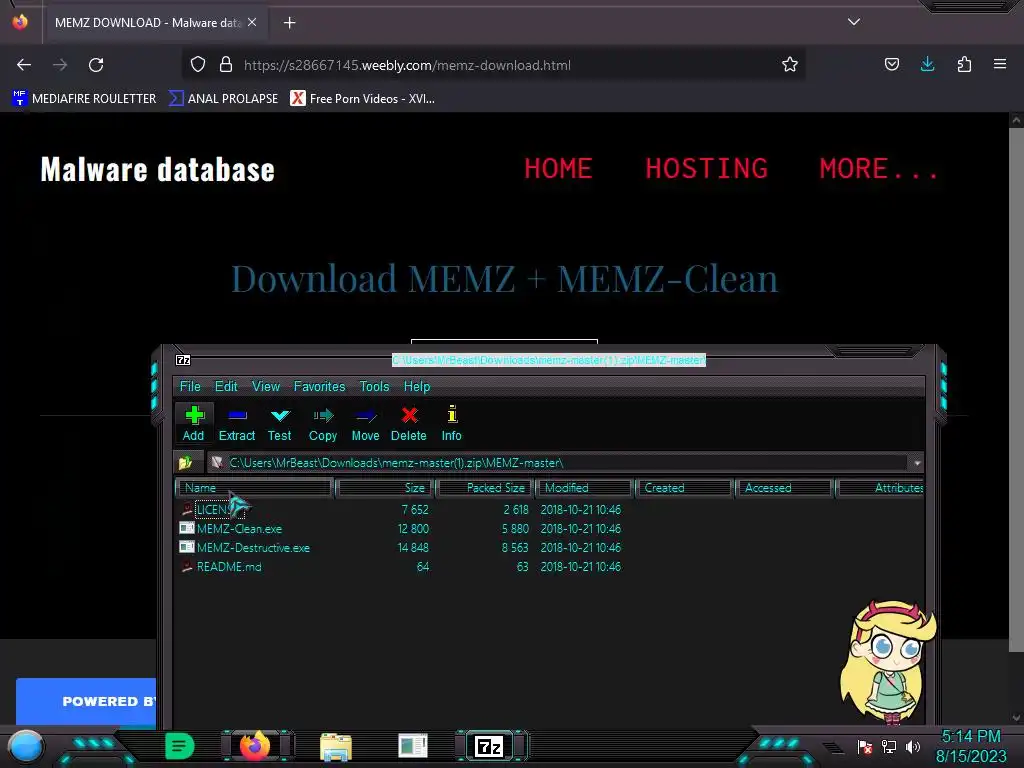Image resolution: width=1024 pixels, height=768 pixels.
Task: Open the green chat app on taskbar
Action: pyautogui.click(x=179, y=746)
